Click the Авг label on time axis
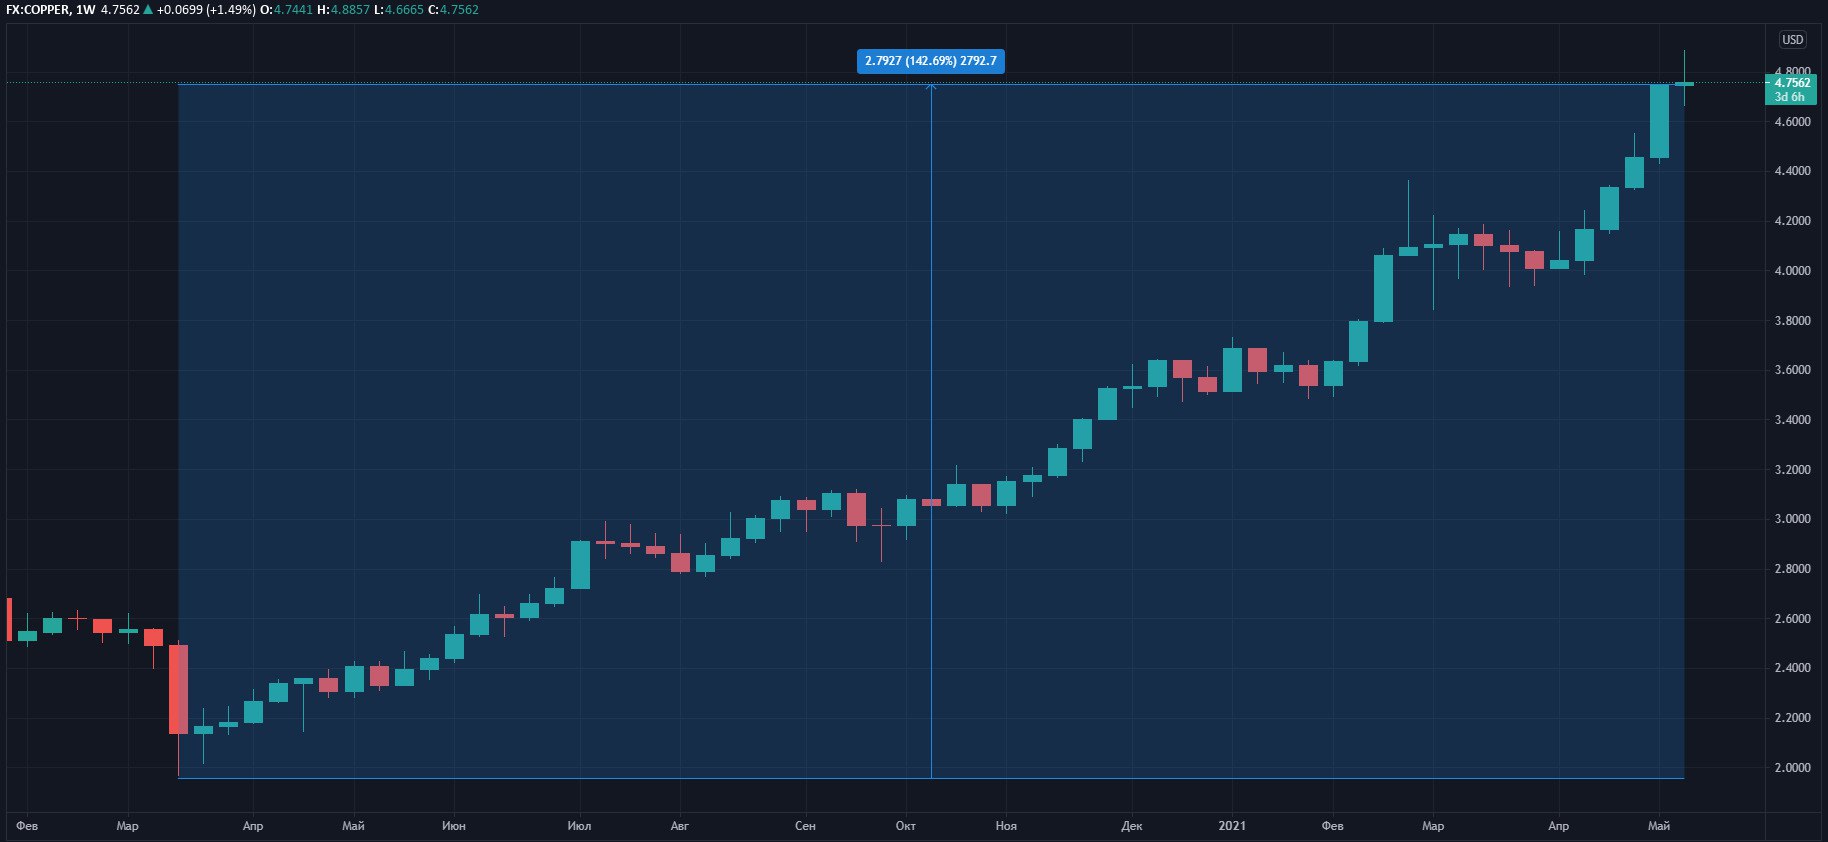The width and height of the screenshot is (1828, 842). tap(680, 826)
